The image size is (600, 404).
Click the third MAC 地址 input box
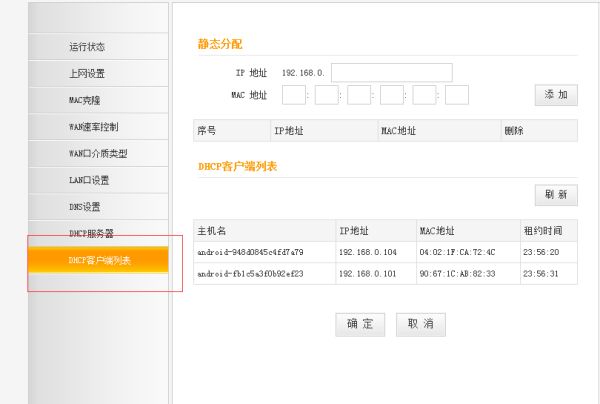pos(359,95)
